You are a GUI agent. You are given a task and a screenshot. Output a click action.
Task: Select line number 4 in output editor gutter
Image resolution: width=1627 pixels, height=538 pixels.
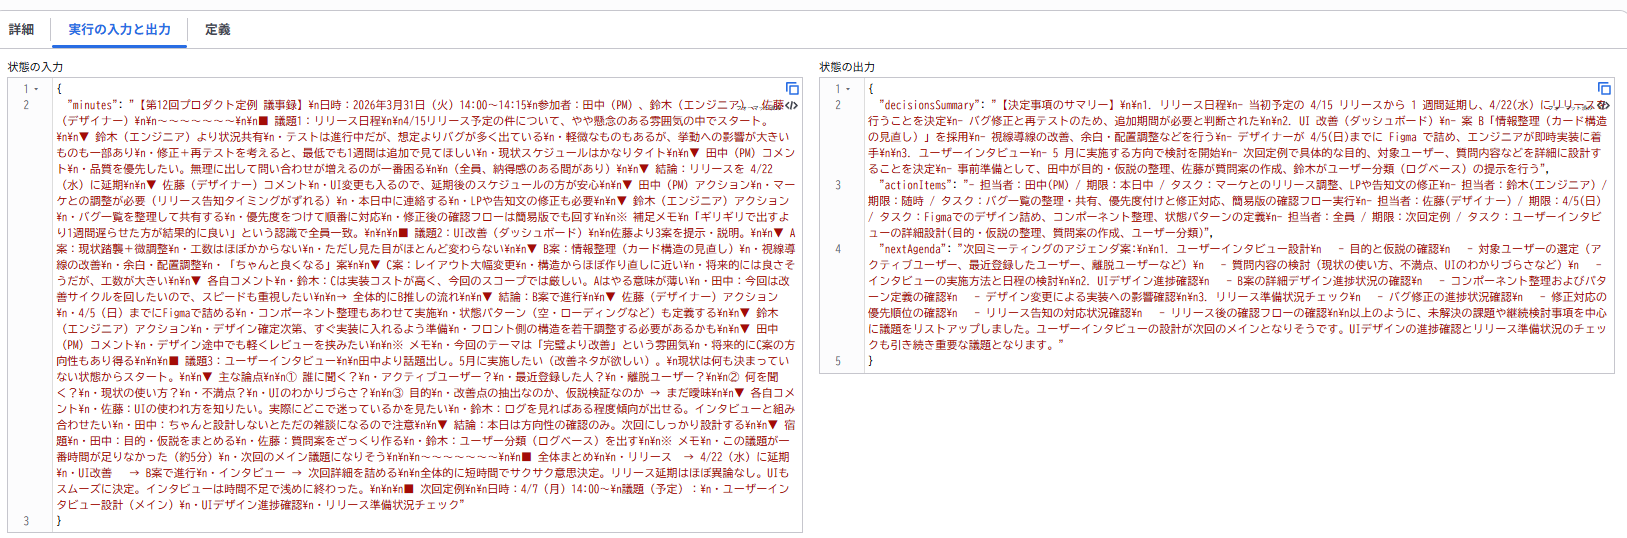click(x=839, y=249)
